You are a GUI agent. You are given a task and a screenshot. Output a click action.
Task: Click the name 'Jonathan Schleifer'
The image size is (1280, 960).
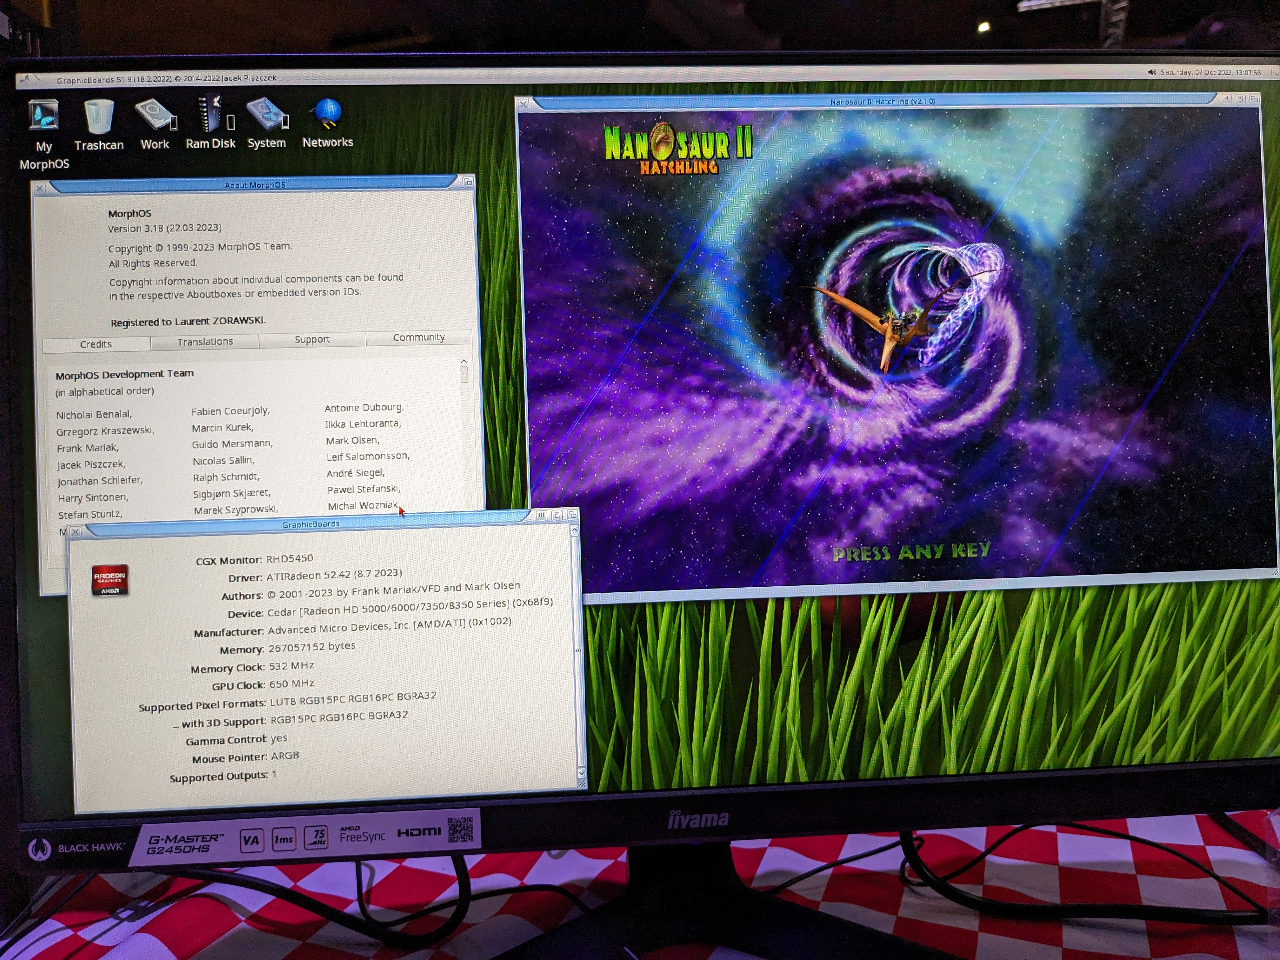pos(100,481)
